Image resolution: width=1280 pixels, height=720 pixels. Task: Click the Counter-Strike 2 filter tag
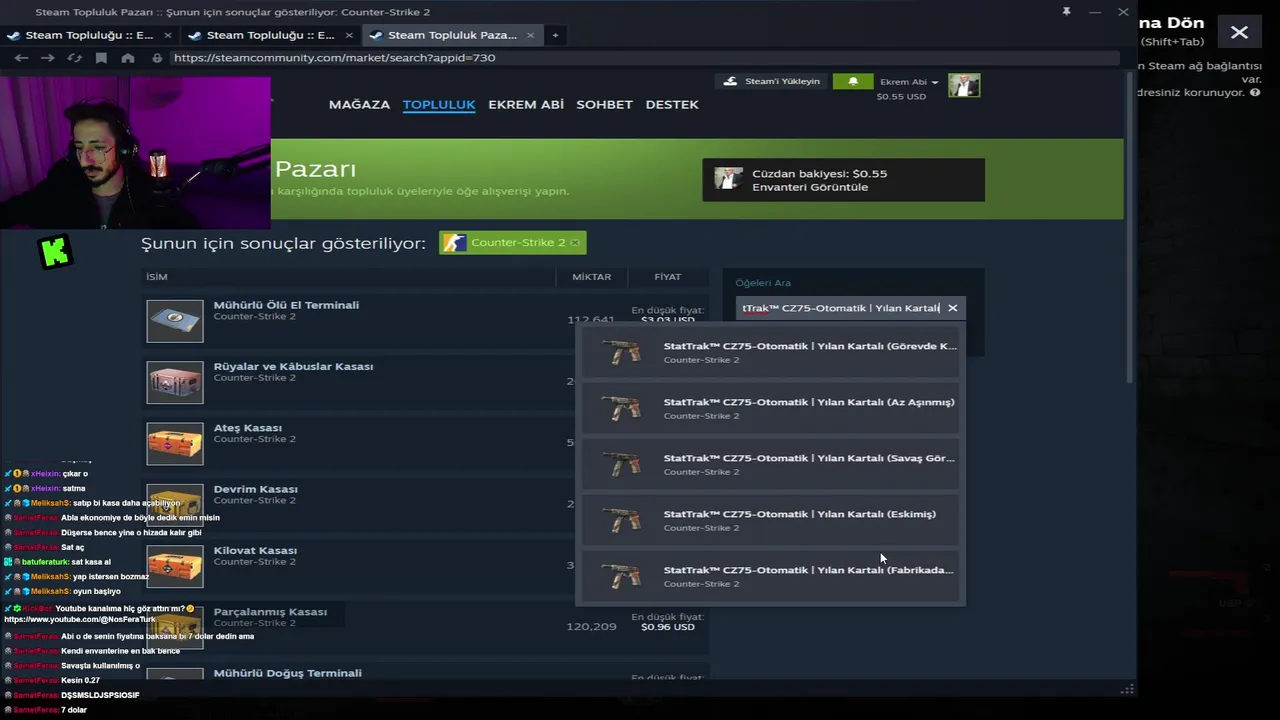pyautogui.click(x=512, y=243)
